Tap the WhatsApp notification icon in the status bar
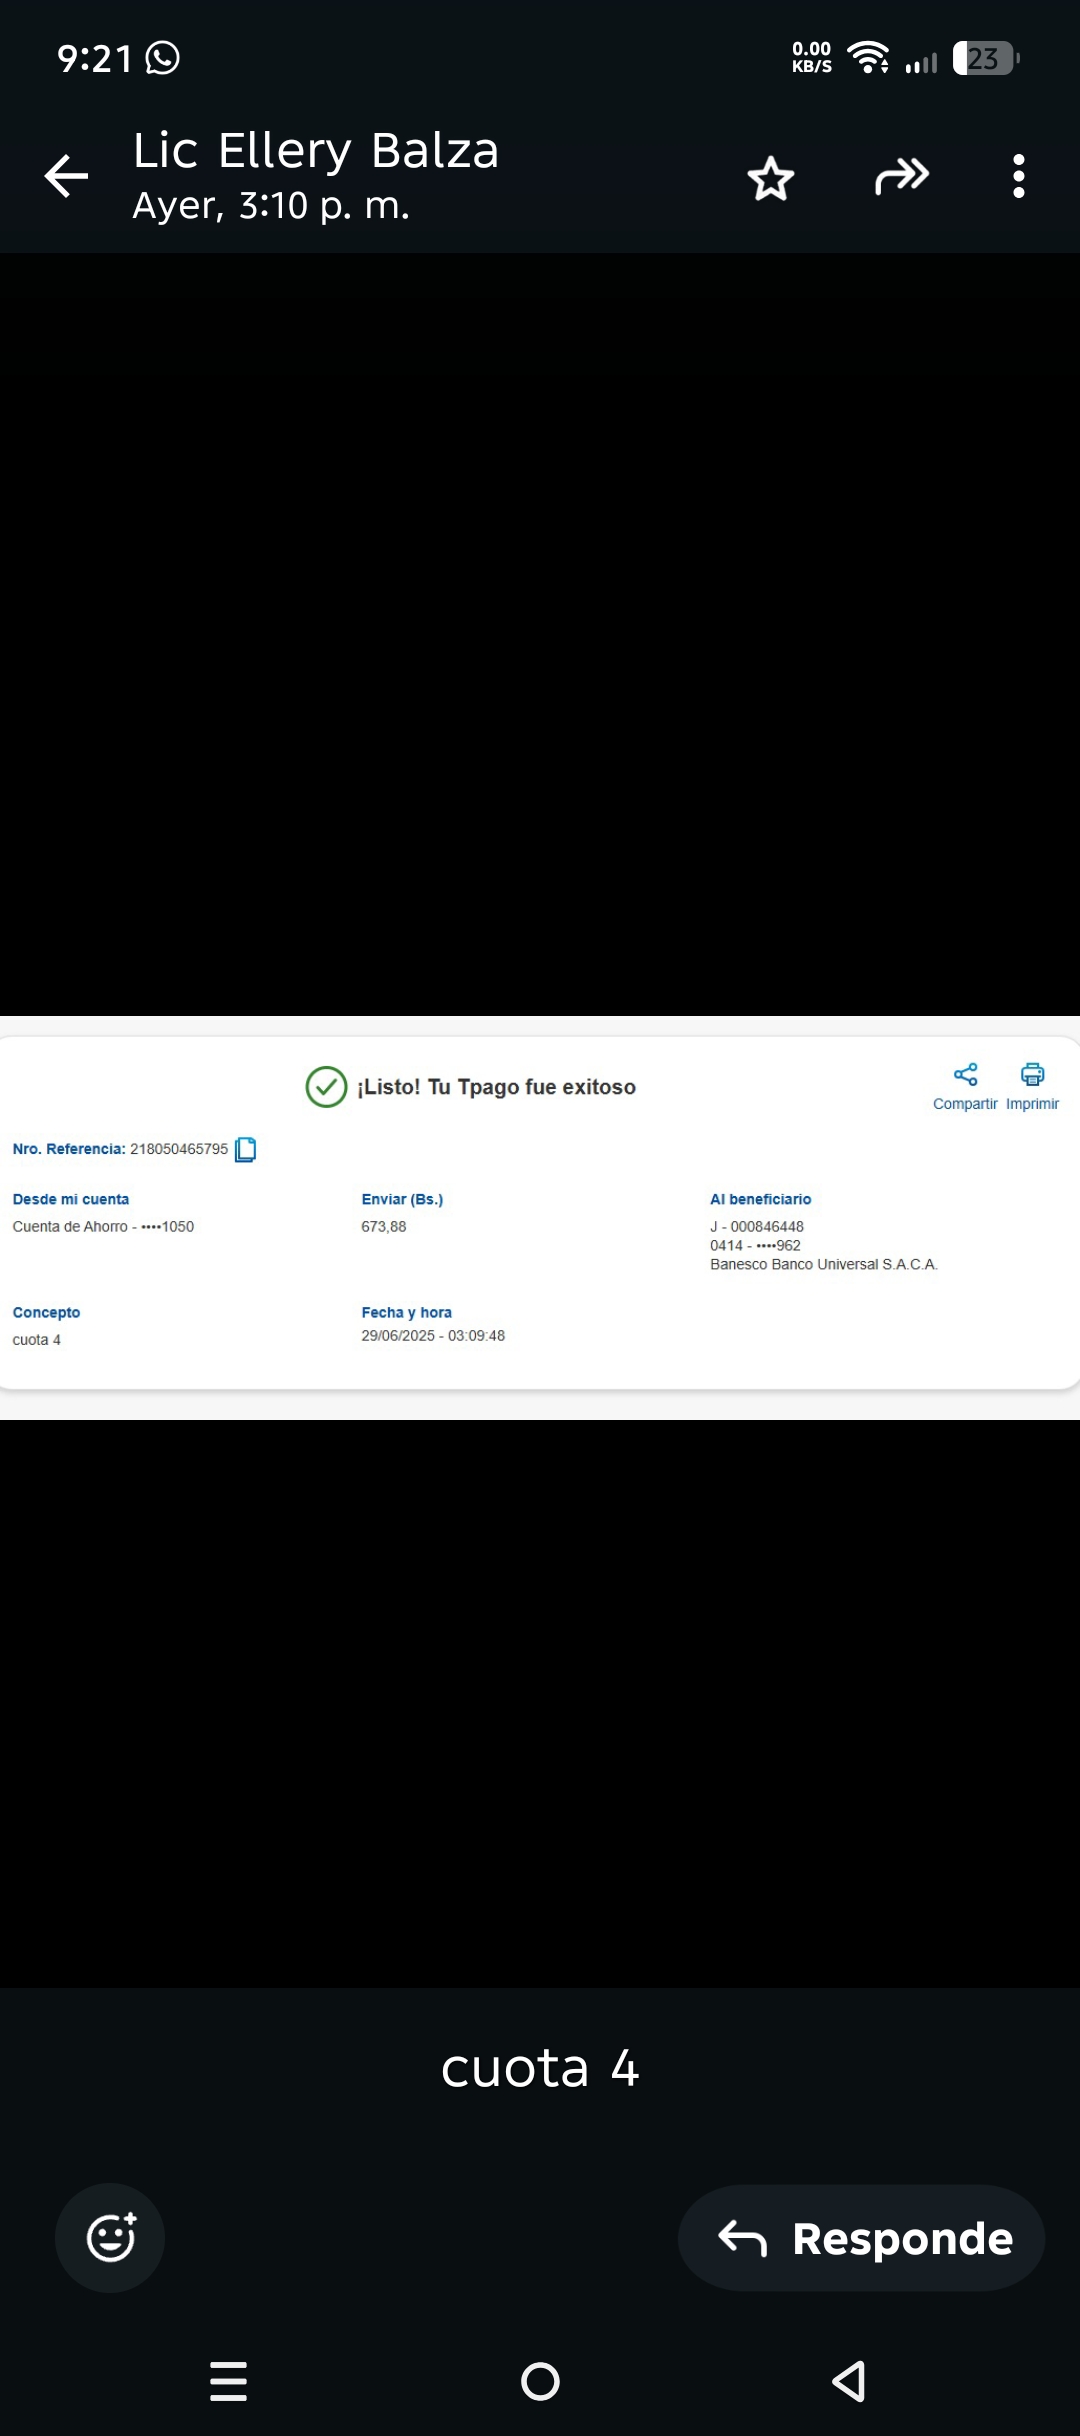 [x=163, y=58]
